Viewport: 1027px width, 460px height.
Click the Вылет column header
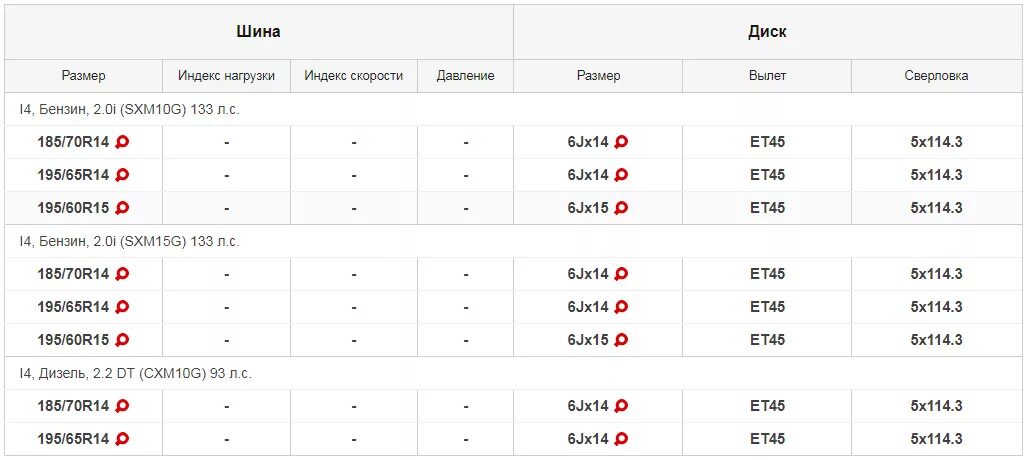point(767,76)
